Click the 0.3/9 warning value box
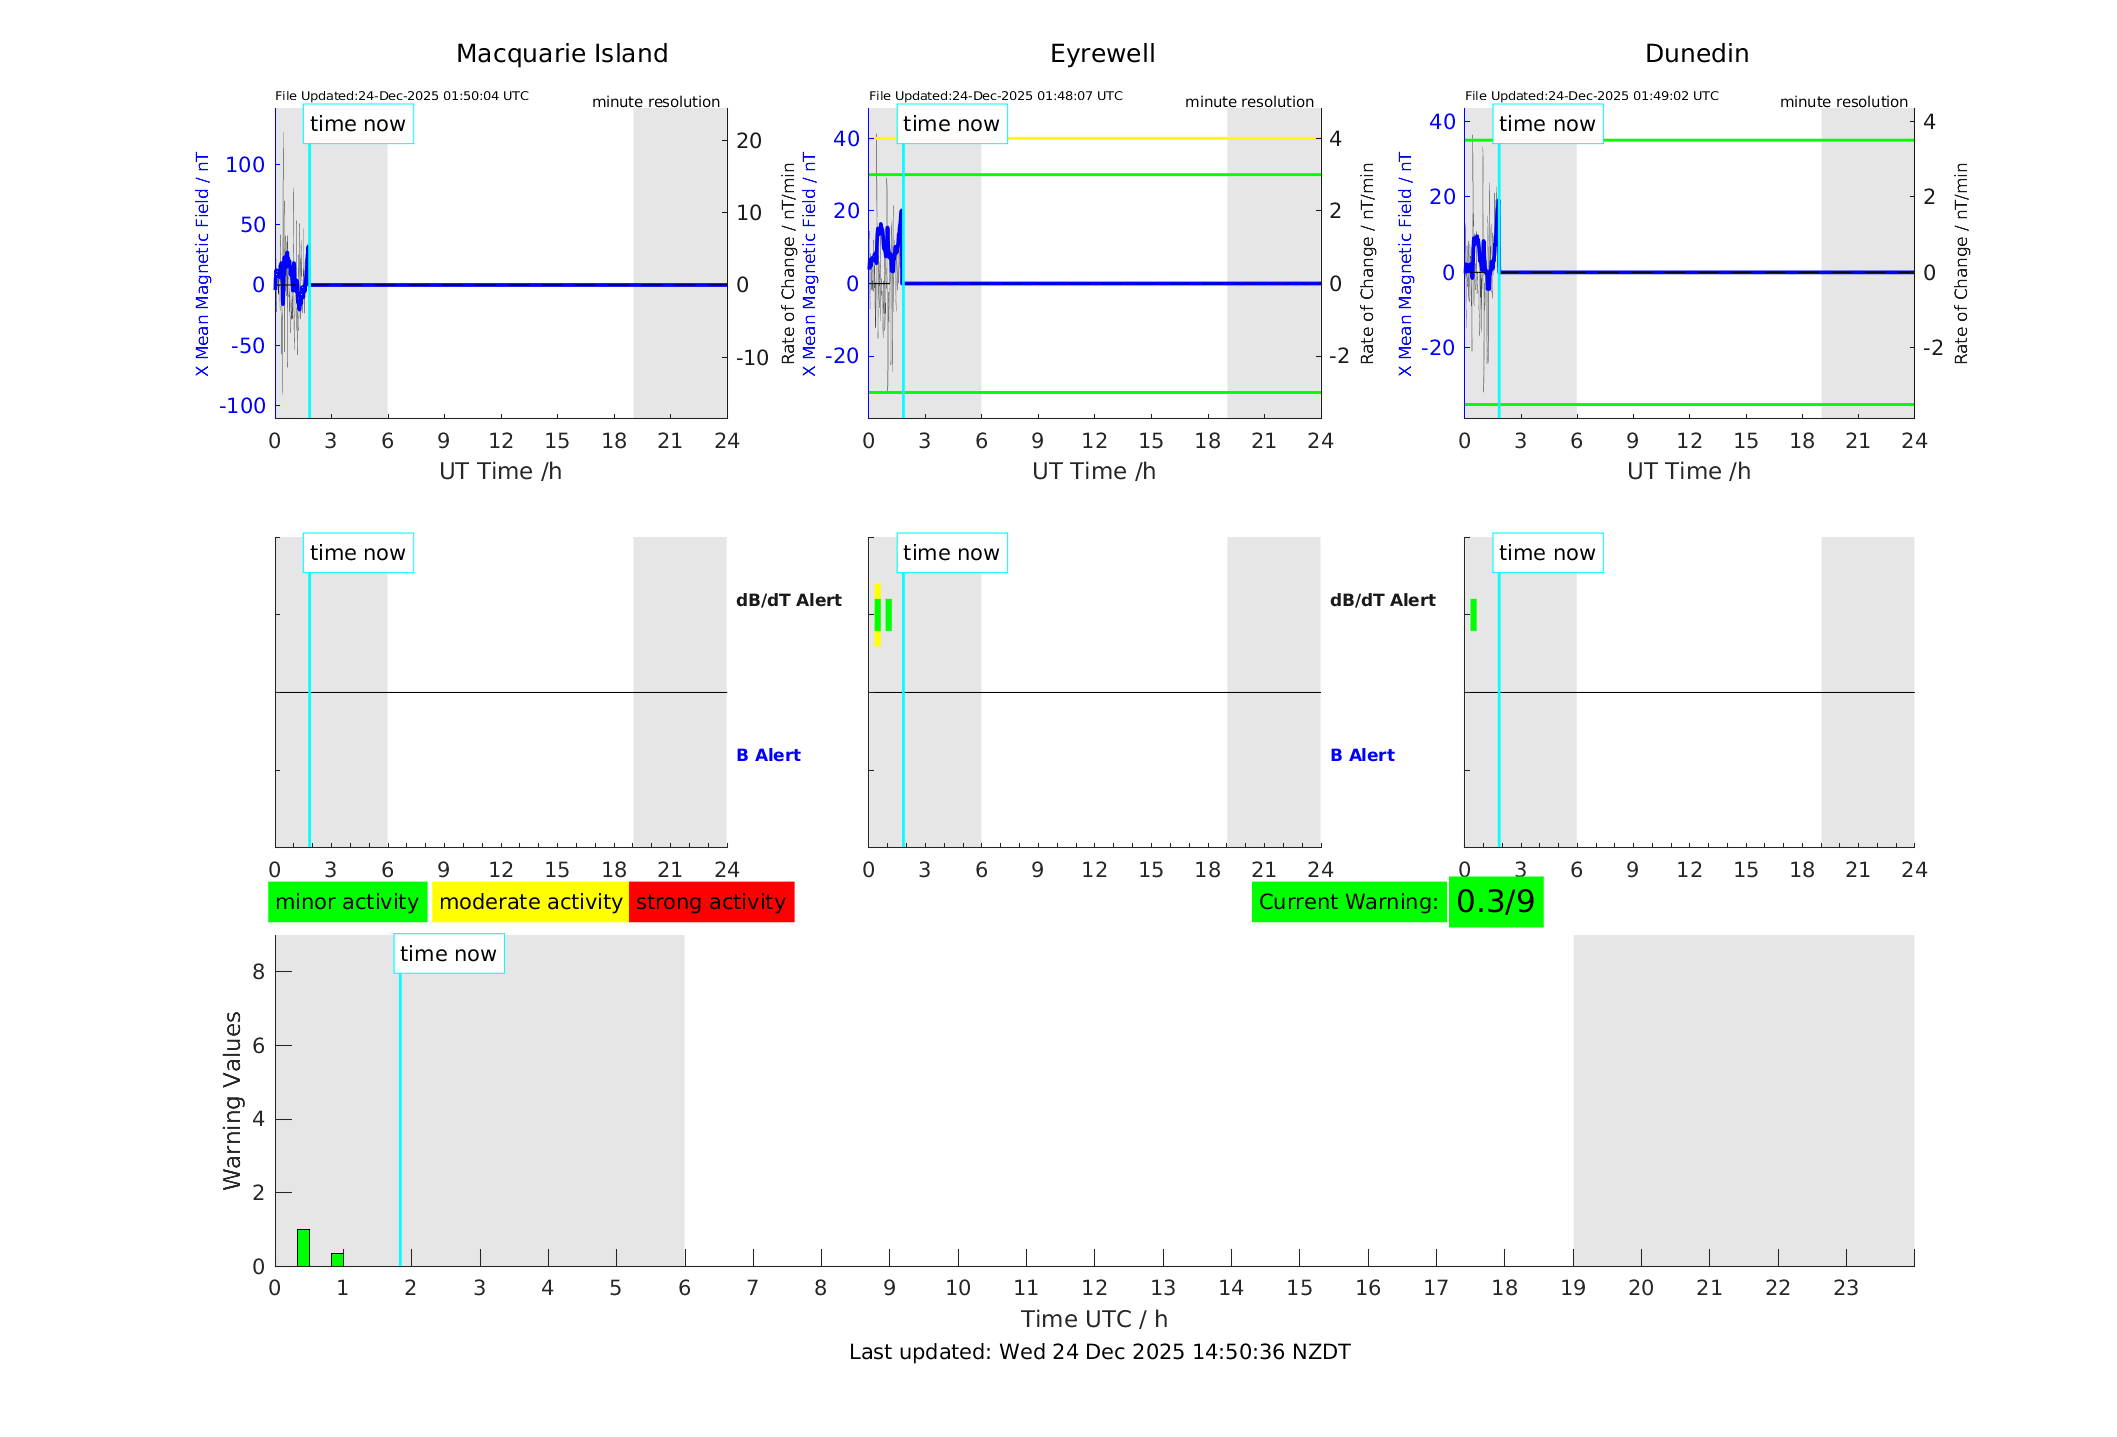This screenshot has width=2117, height=1437. pyautogui.click(x=1495, y=902)
